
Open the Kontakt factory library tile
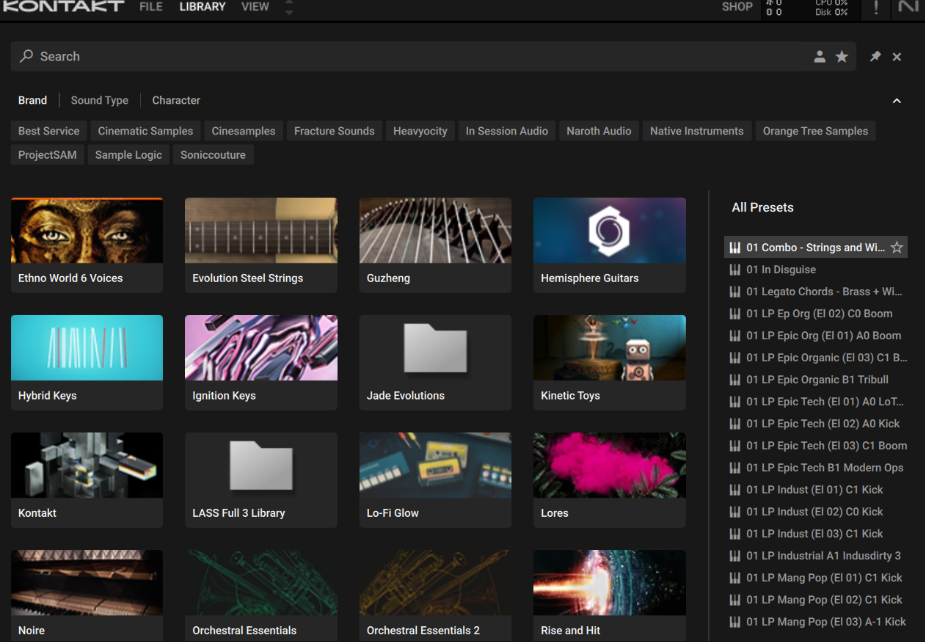(87, 480)
